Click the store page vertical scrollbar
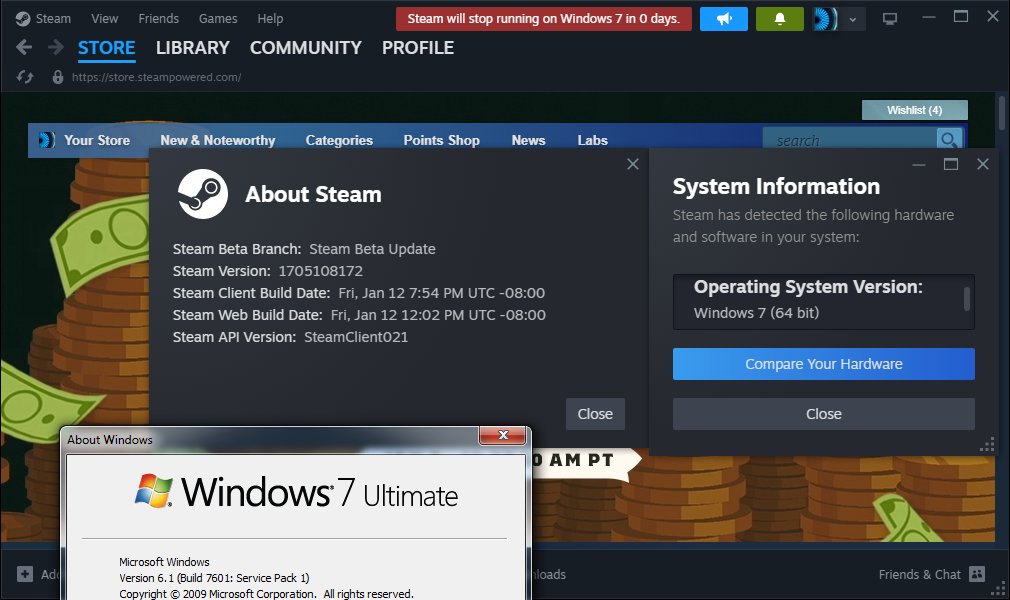 pos(1002,112)
